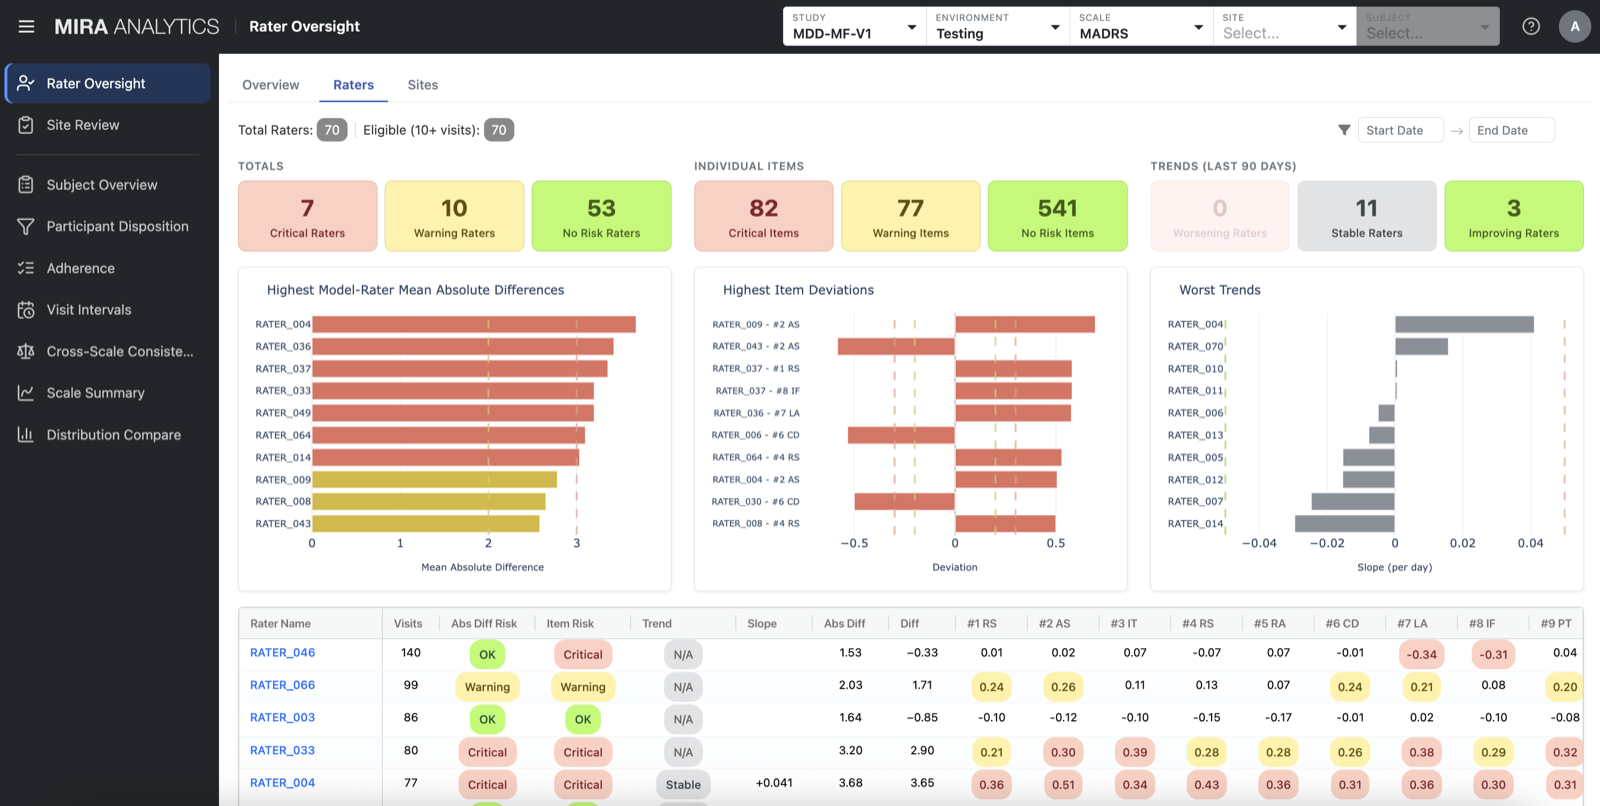Click the 82 Critical Items card

point(763,216)
